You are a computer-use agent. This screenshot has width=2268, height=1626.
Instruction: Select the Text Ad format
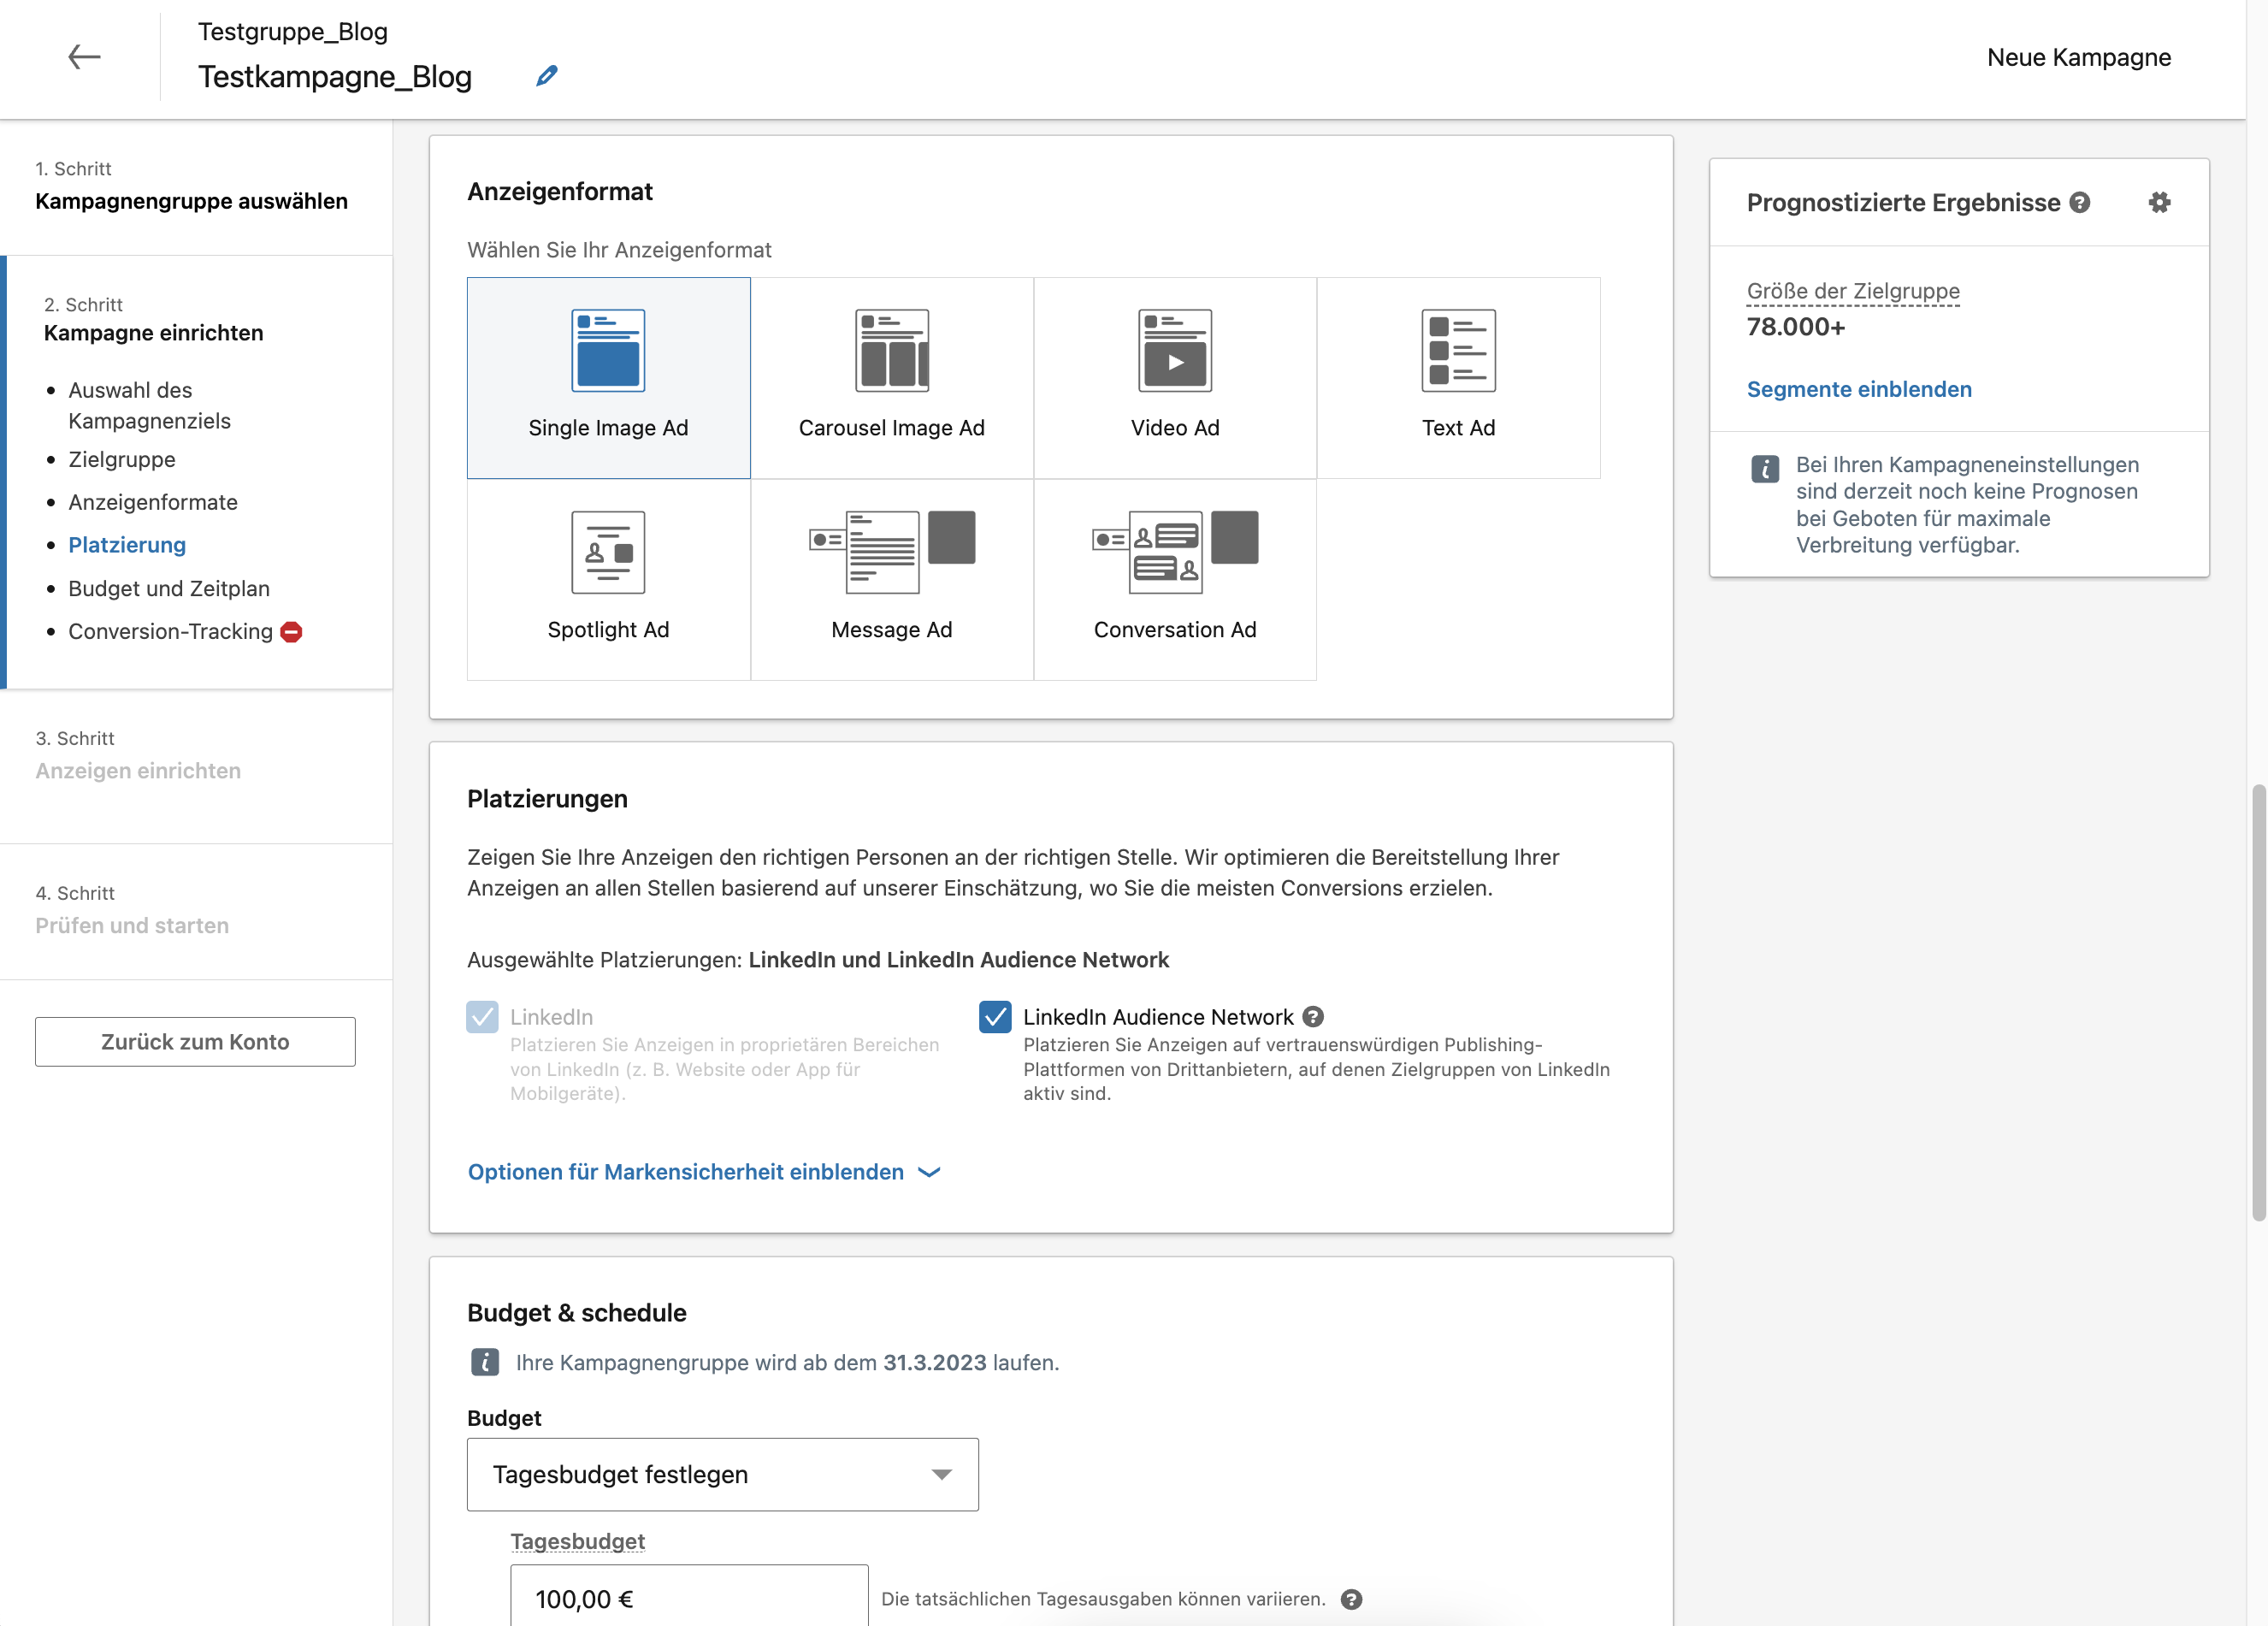(x=1458, y=377)
